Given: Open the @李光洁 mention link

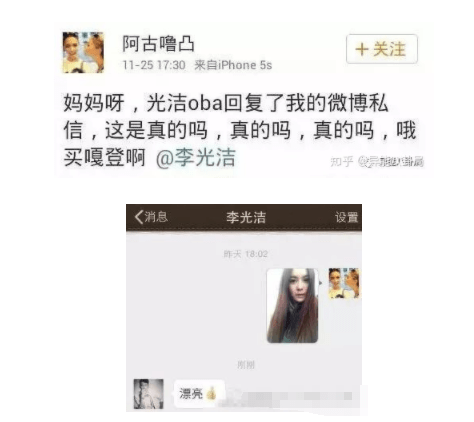Looking at the screenshot, I should point(196,158).
